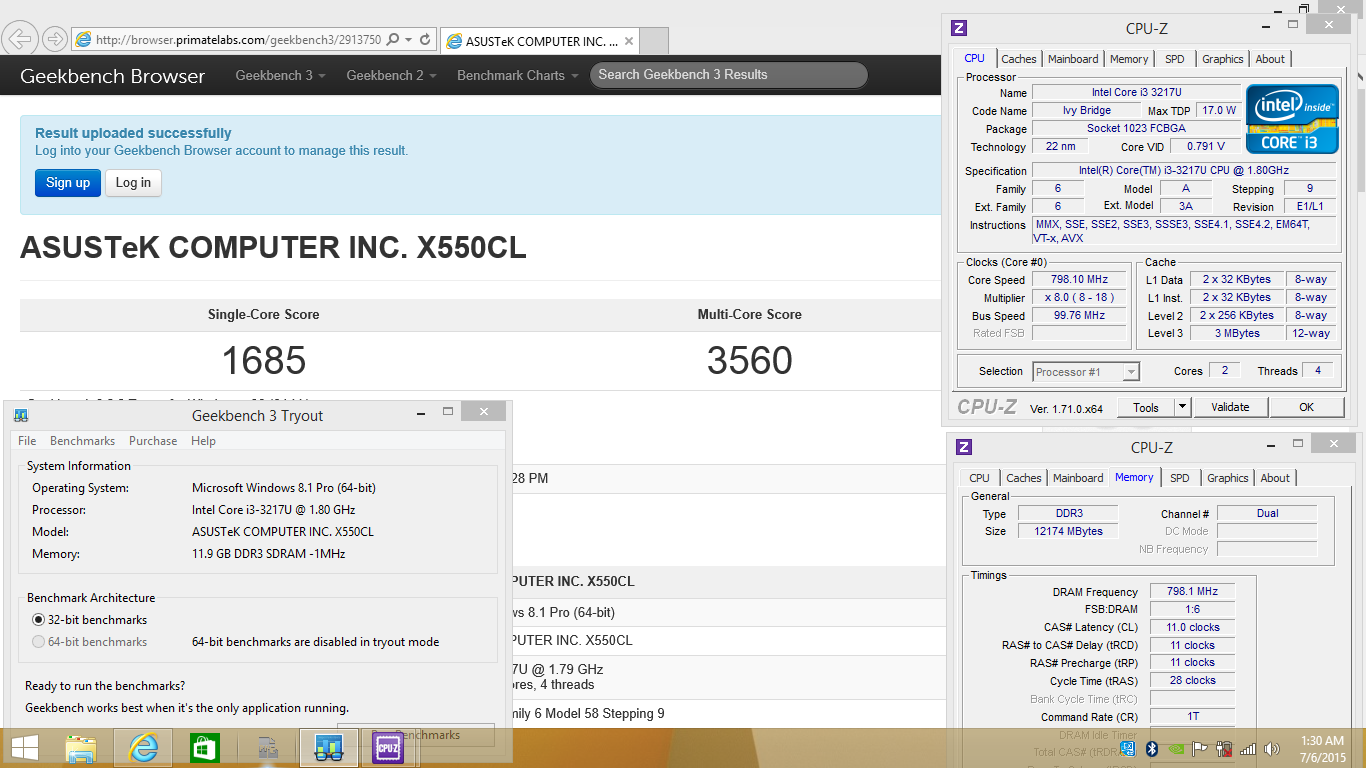Click the browser URL address field

238,40
